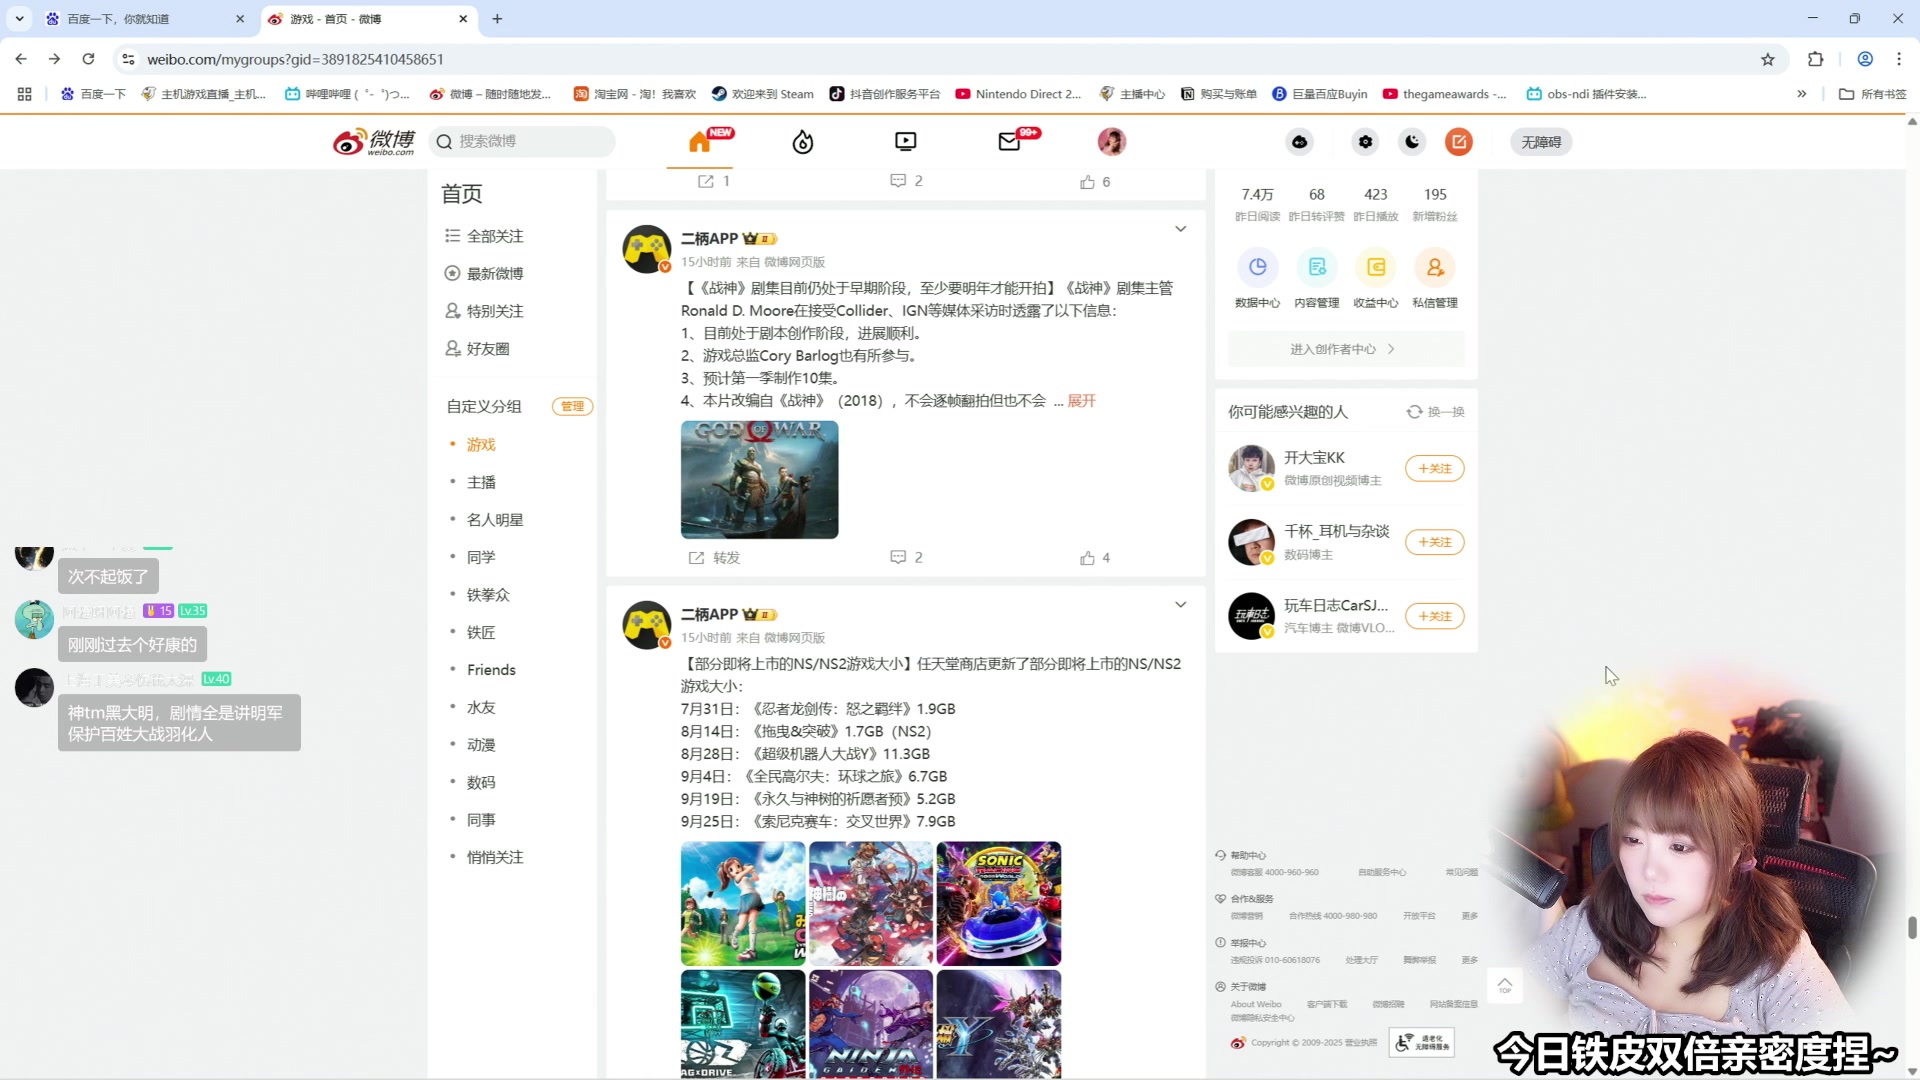Click 管理 button for custom groups

point(572,406)
